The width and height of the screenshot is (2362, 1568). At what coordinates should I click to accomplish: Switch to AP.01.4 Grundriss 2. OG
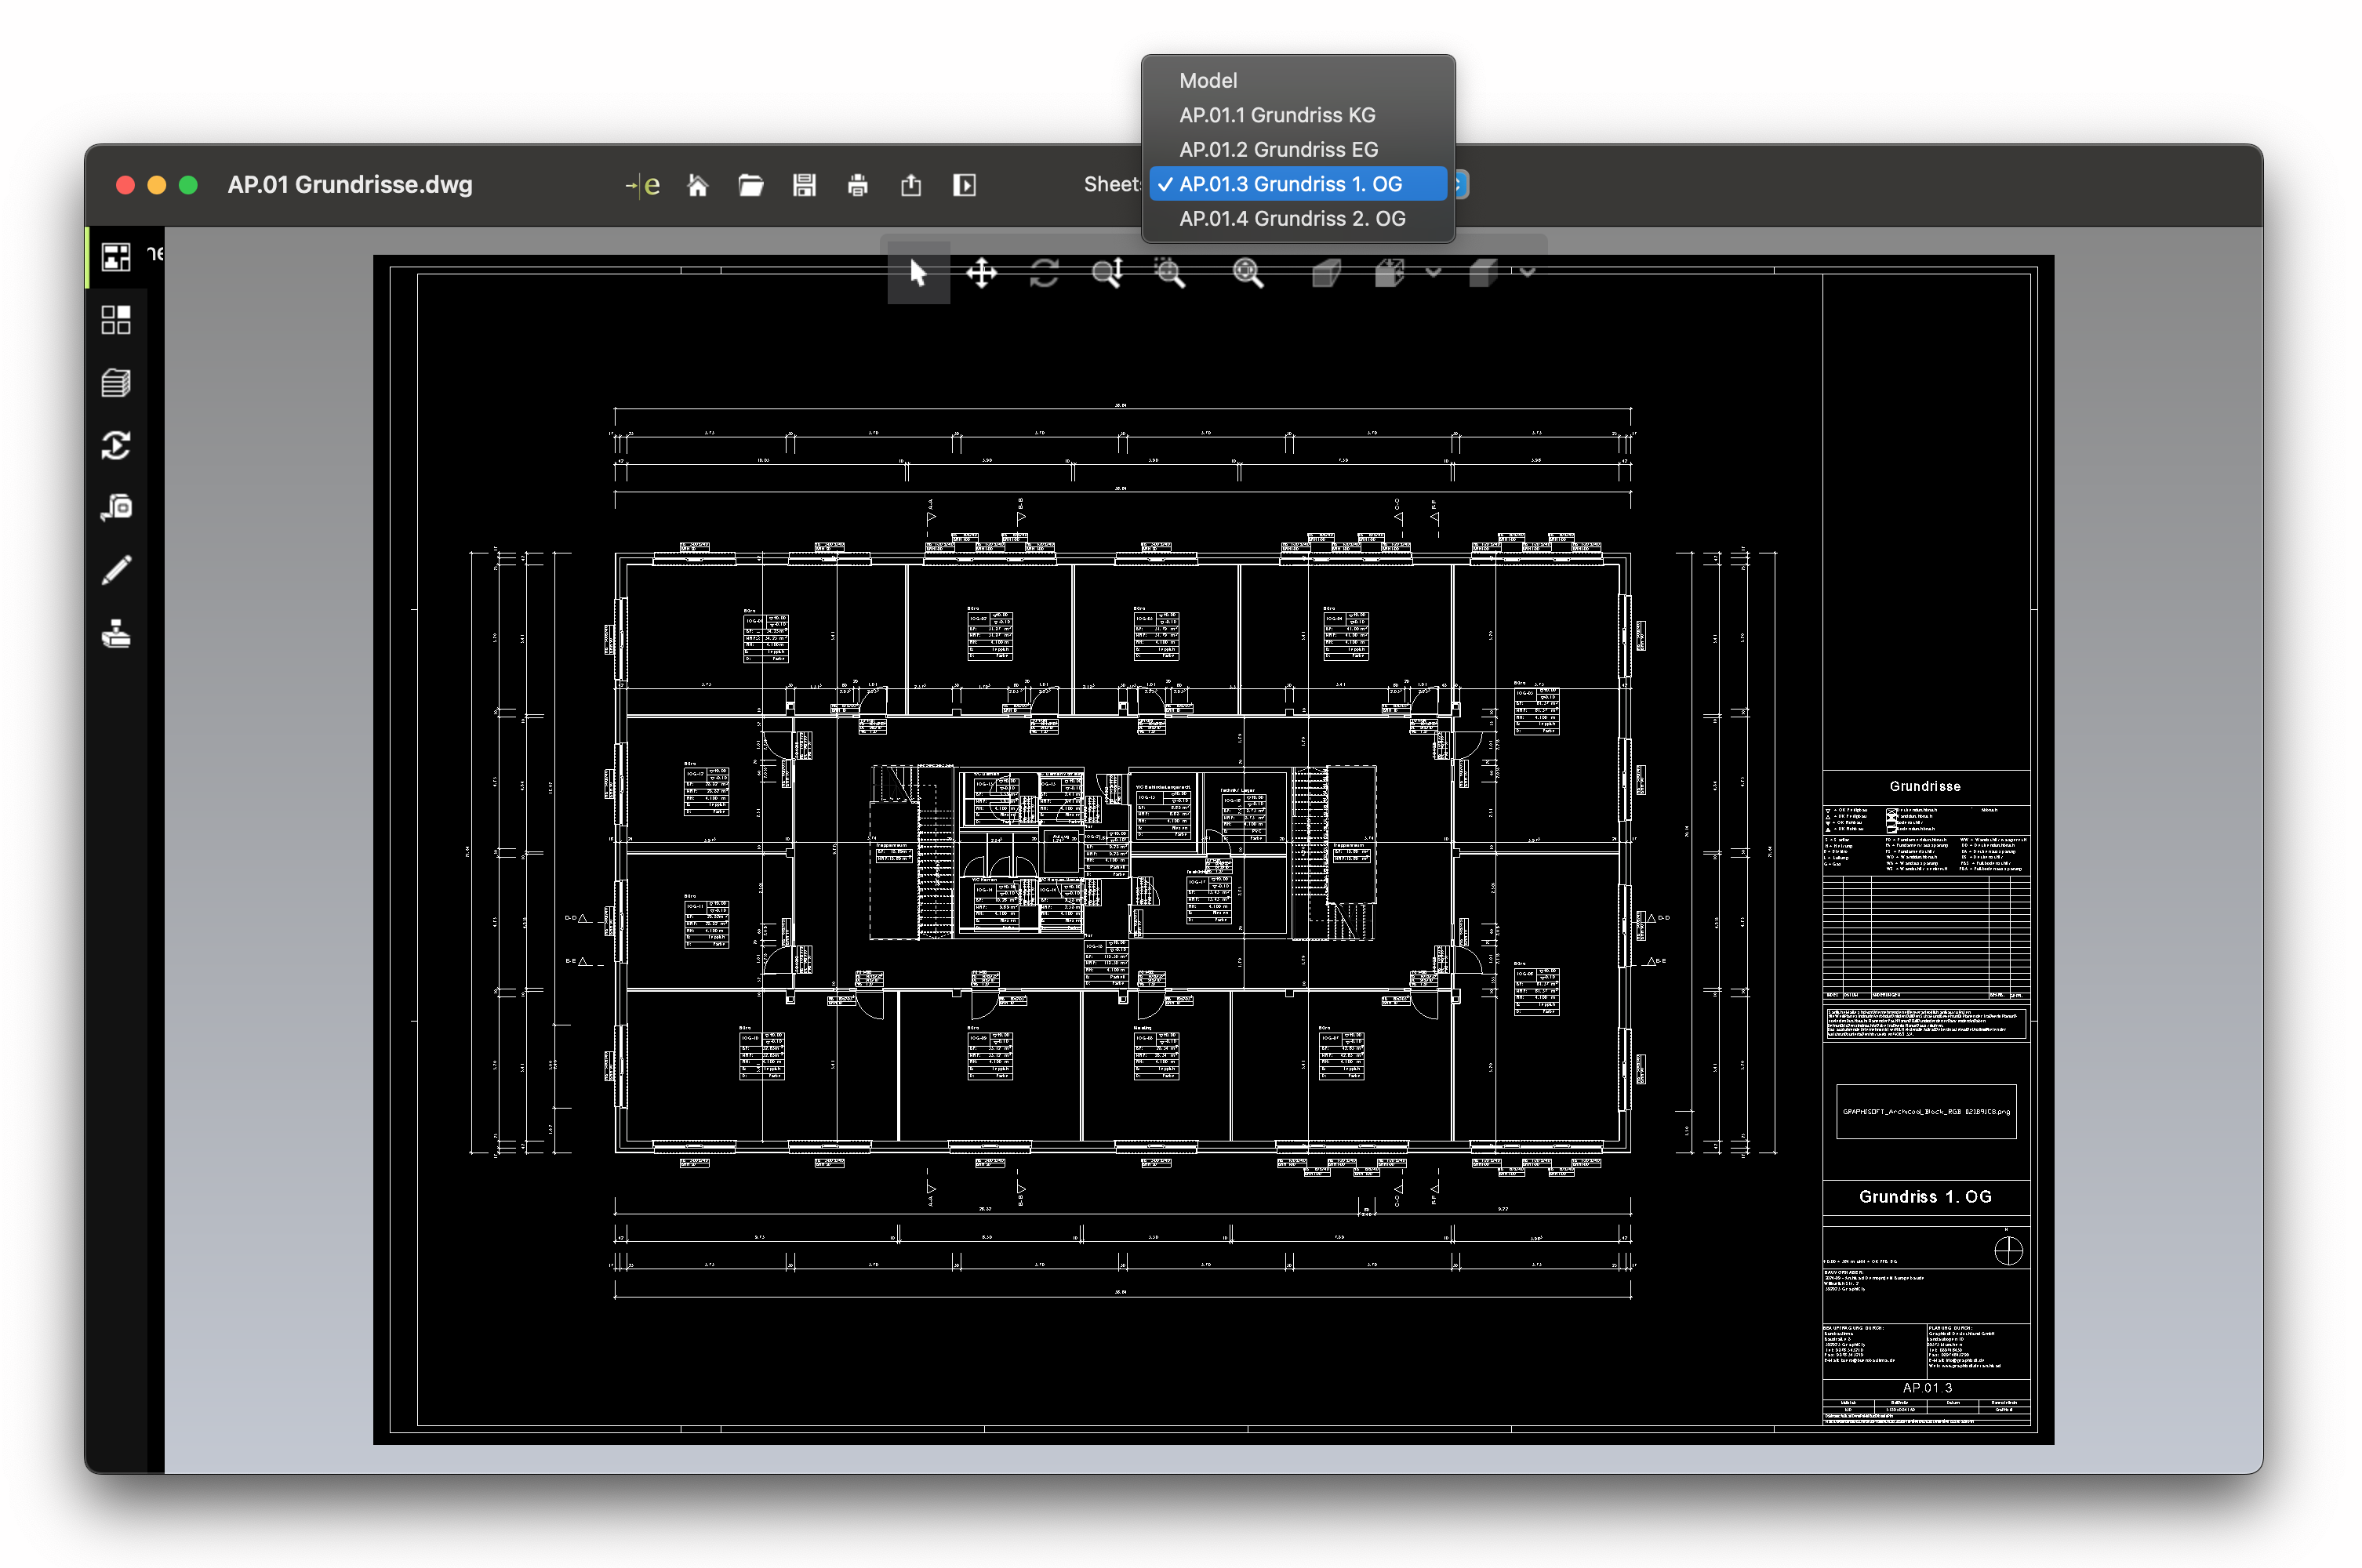(x=1297, y=219)
